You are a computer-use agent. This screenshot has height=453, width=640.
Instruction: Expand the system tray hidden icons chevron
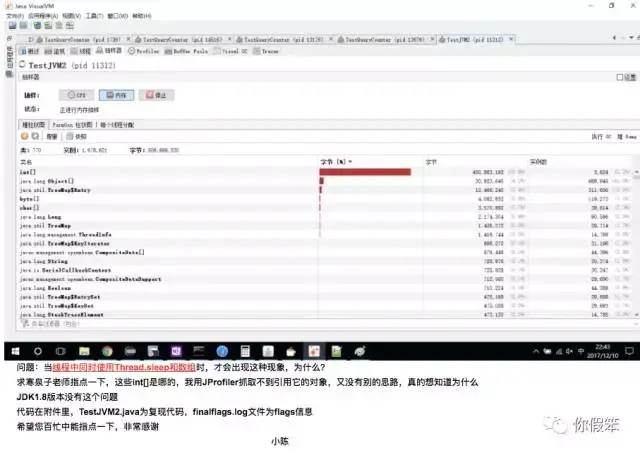[536, 351]
